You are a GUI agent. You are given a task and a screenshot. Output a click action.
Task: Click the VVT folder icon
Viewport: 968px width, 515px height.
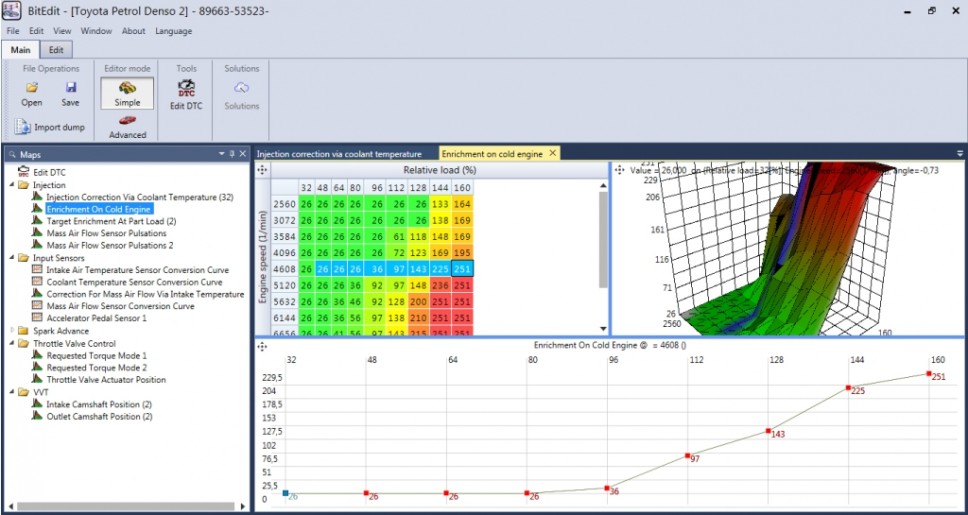(23, 391)
